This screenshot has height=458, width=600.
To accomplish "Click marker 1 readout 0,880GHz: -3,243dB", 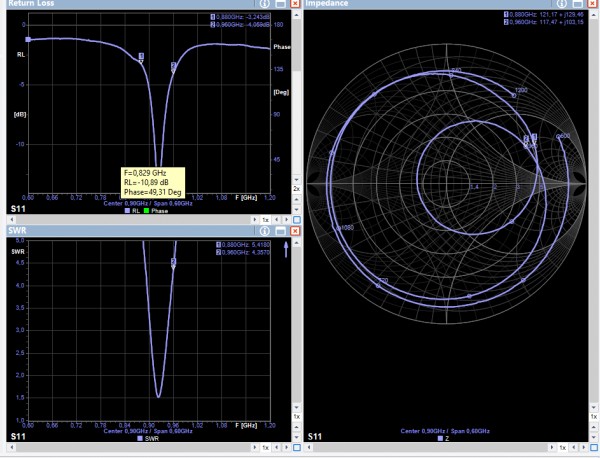I will pyautogui.click(x=240, y=17).
